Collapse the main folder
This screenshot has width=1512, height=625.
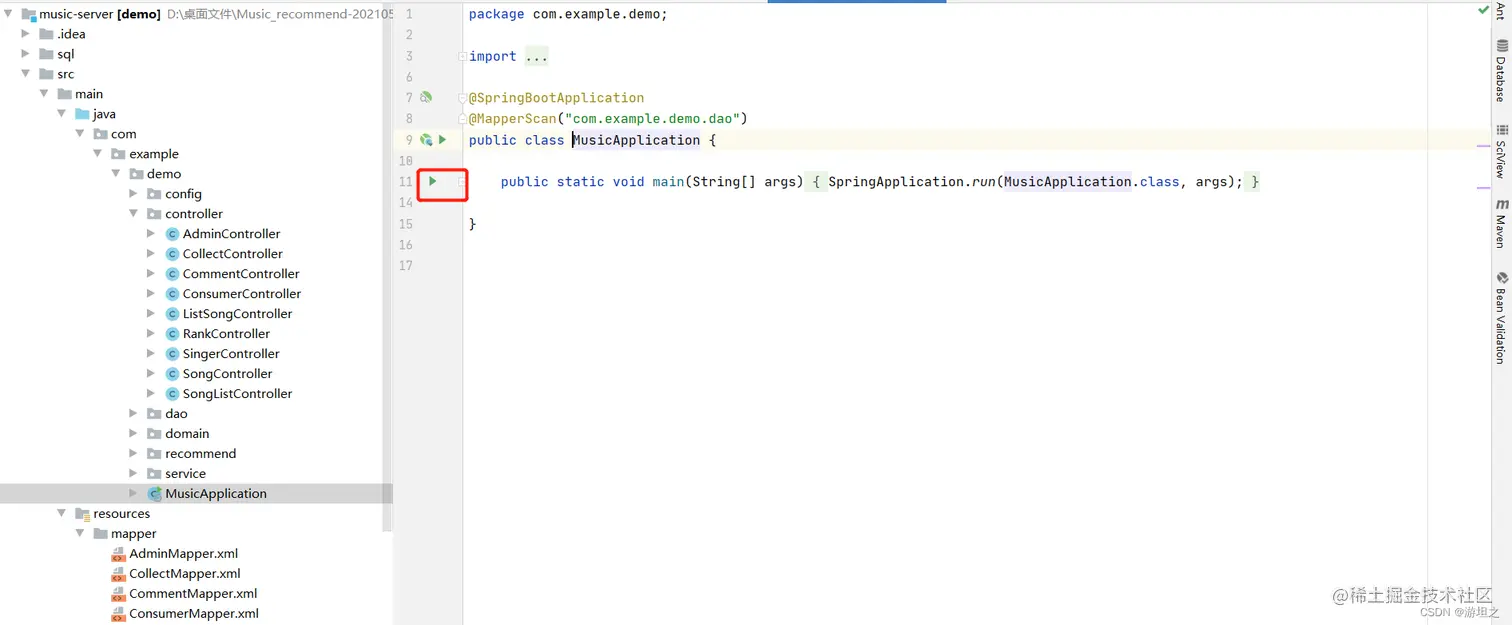(x=44, y=94)
